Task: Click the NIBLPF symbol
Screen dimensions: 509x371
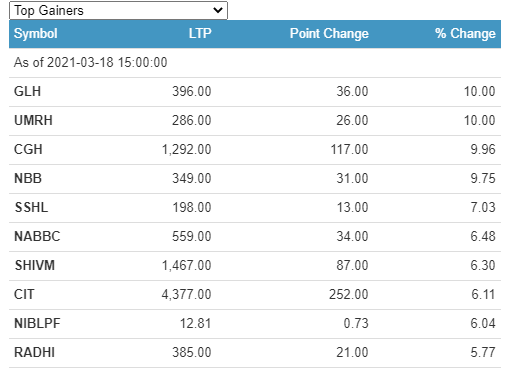Action: pyautogui.click(x=37, y=323)
